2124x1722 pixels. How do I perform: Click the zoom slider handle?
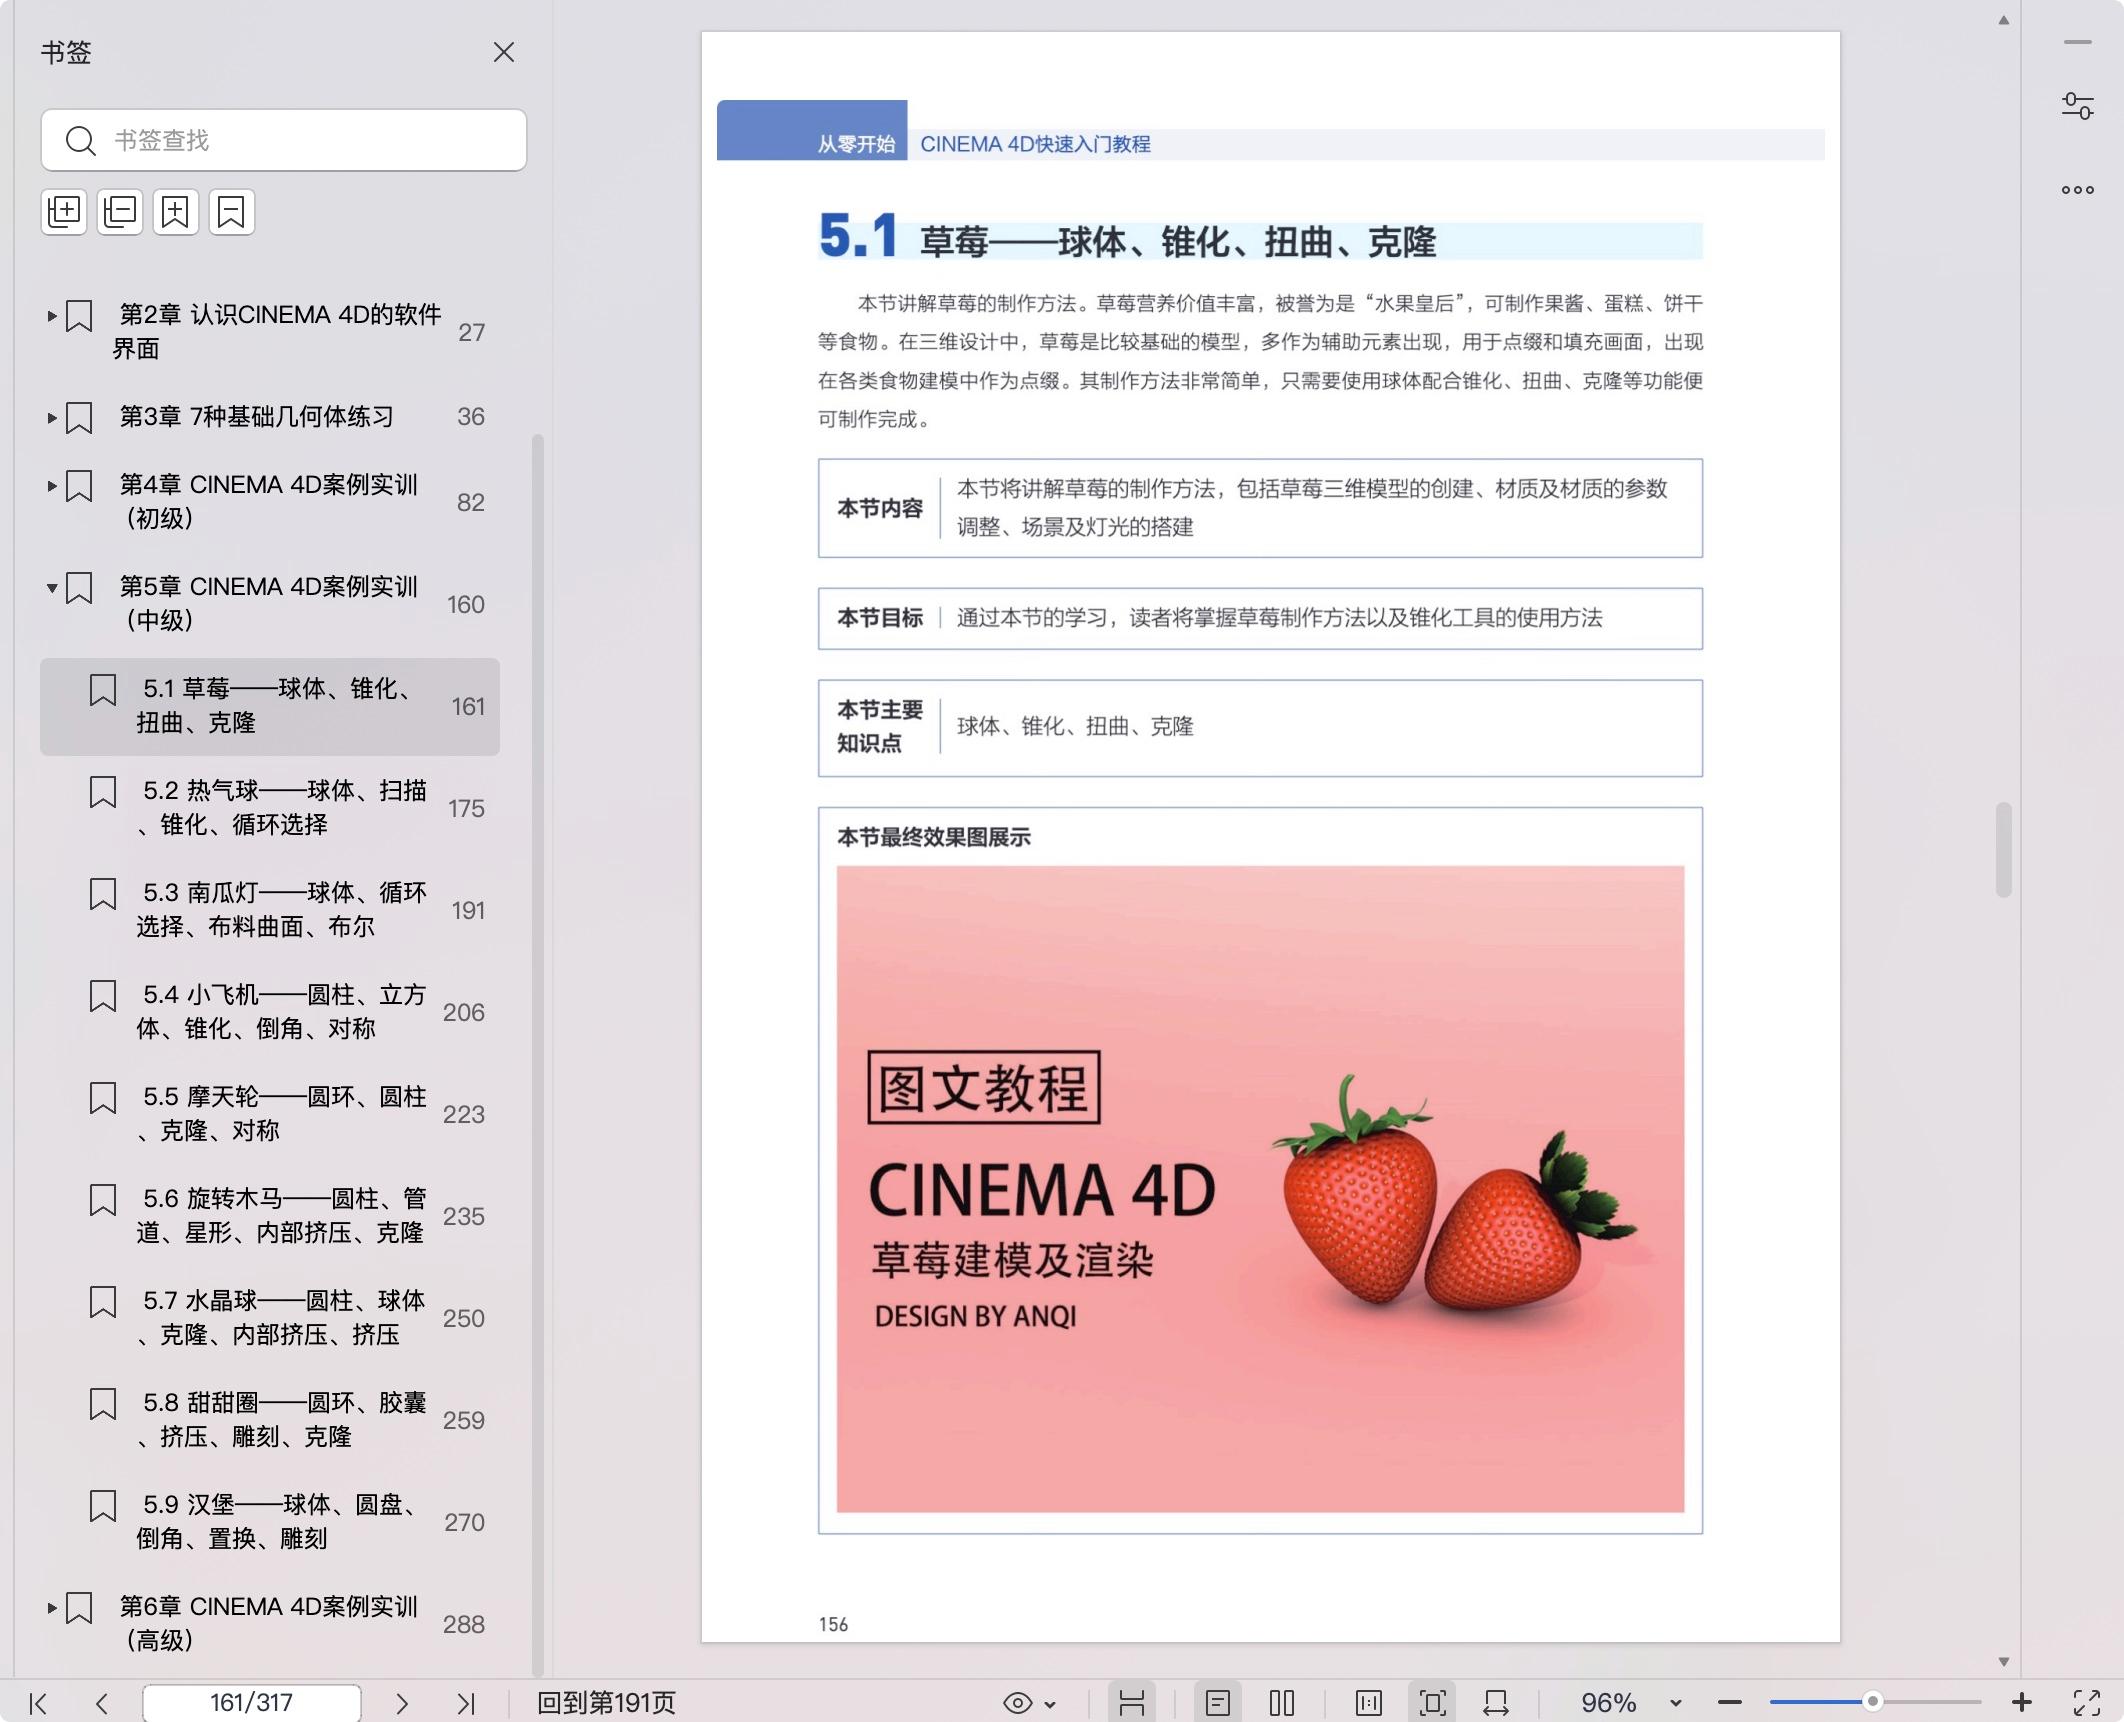point(1873,1702)
